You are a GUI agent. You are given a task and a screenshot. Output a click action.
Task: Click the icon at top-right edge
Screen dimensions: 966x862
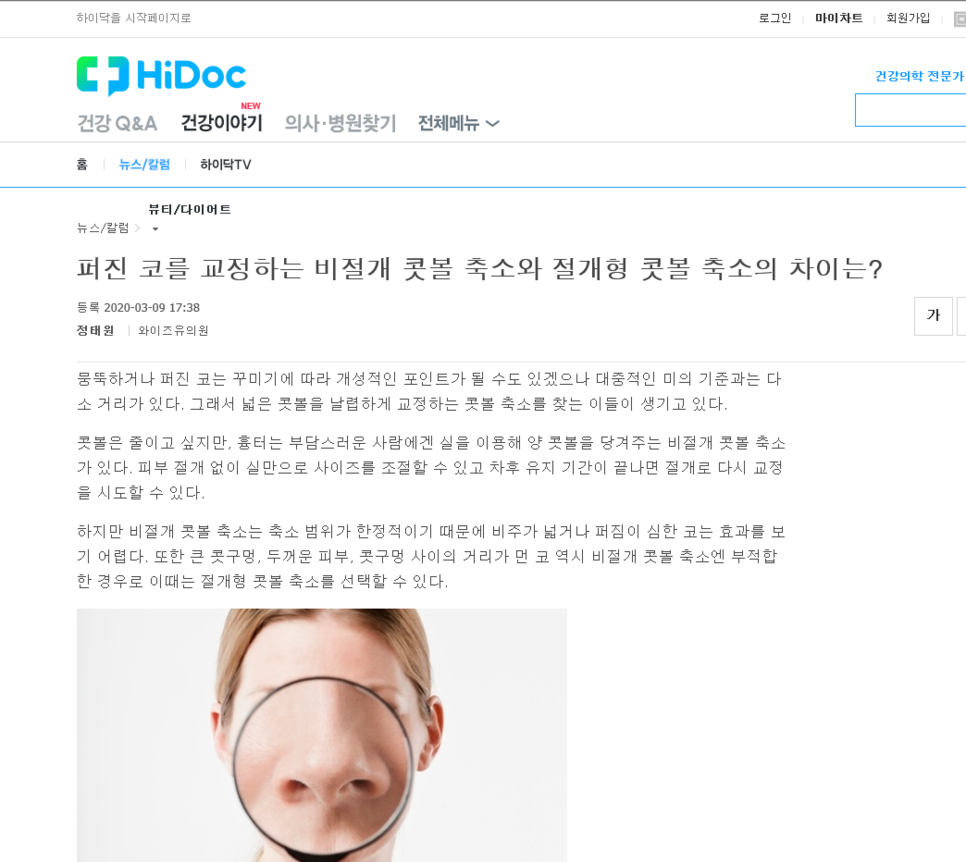click(960, 19)
